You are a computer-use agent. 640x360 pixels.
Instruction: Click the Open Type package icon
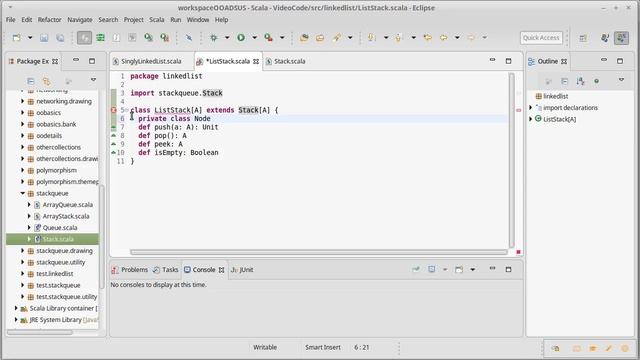(x=304, y=38)
